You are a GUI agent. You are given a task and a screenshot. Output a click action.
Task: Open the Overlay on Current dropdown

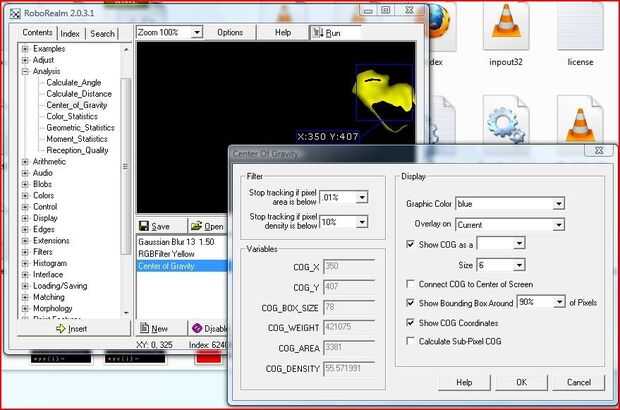click(x=558, y=225)
